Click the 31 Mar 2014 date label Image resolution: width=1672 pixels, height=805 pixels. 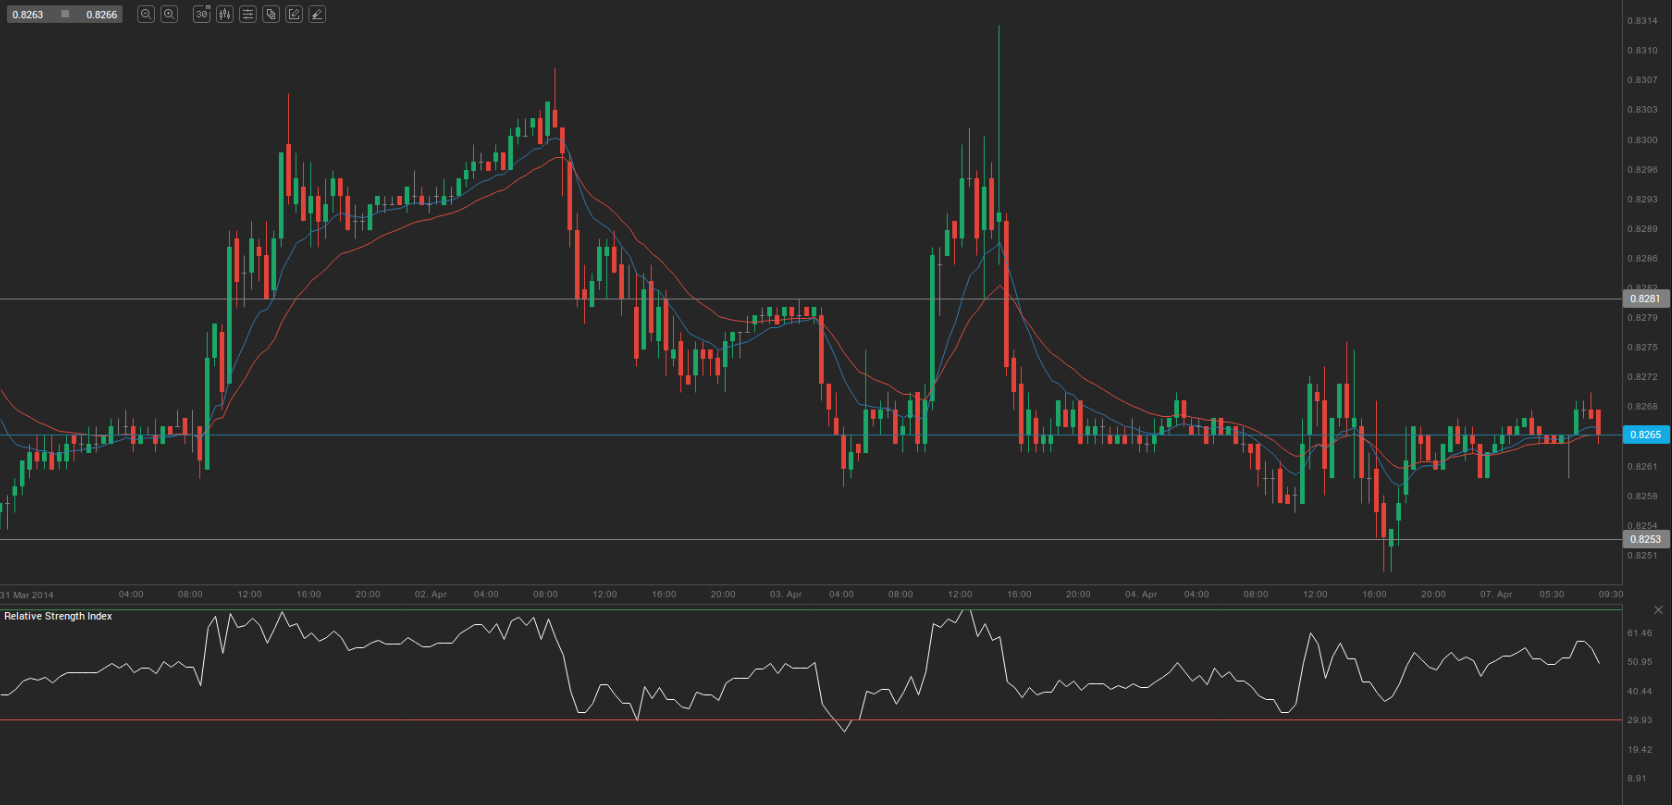tap(28, 595)
